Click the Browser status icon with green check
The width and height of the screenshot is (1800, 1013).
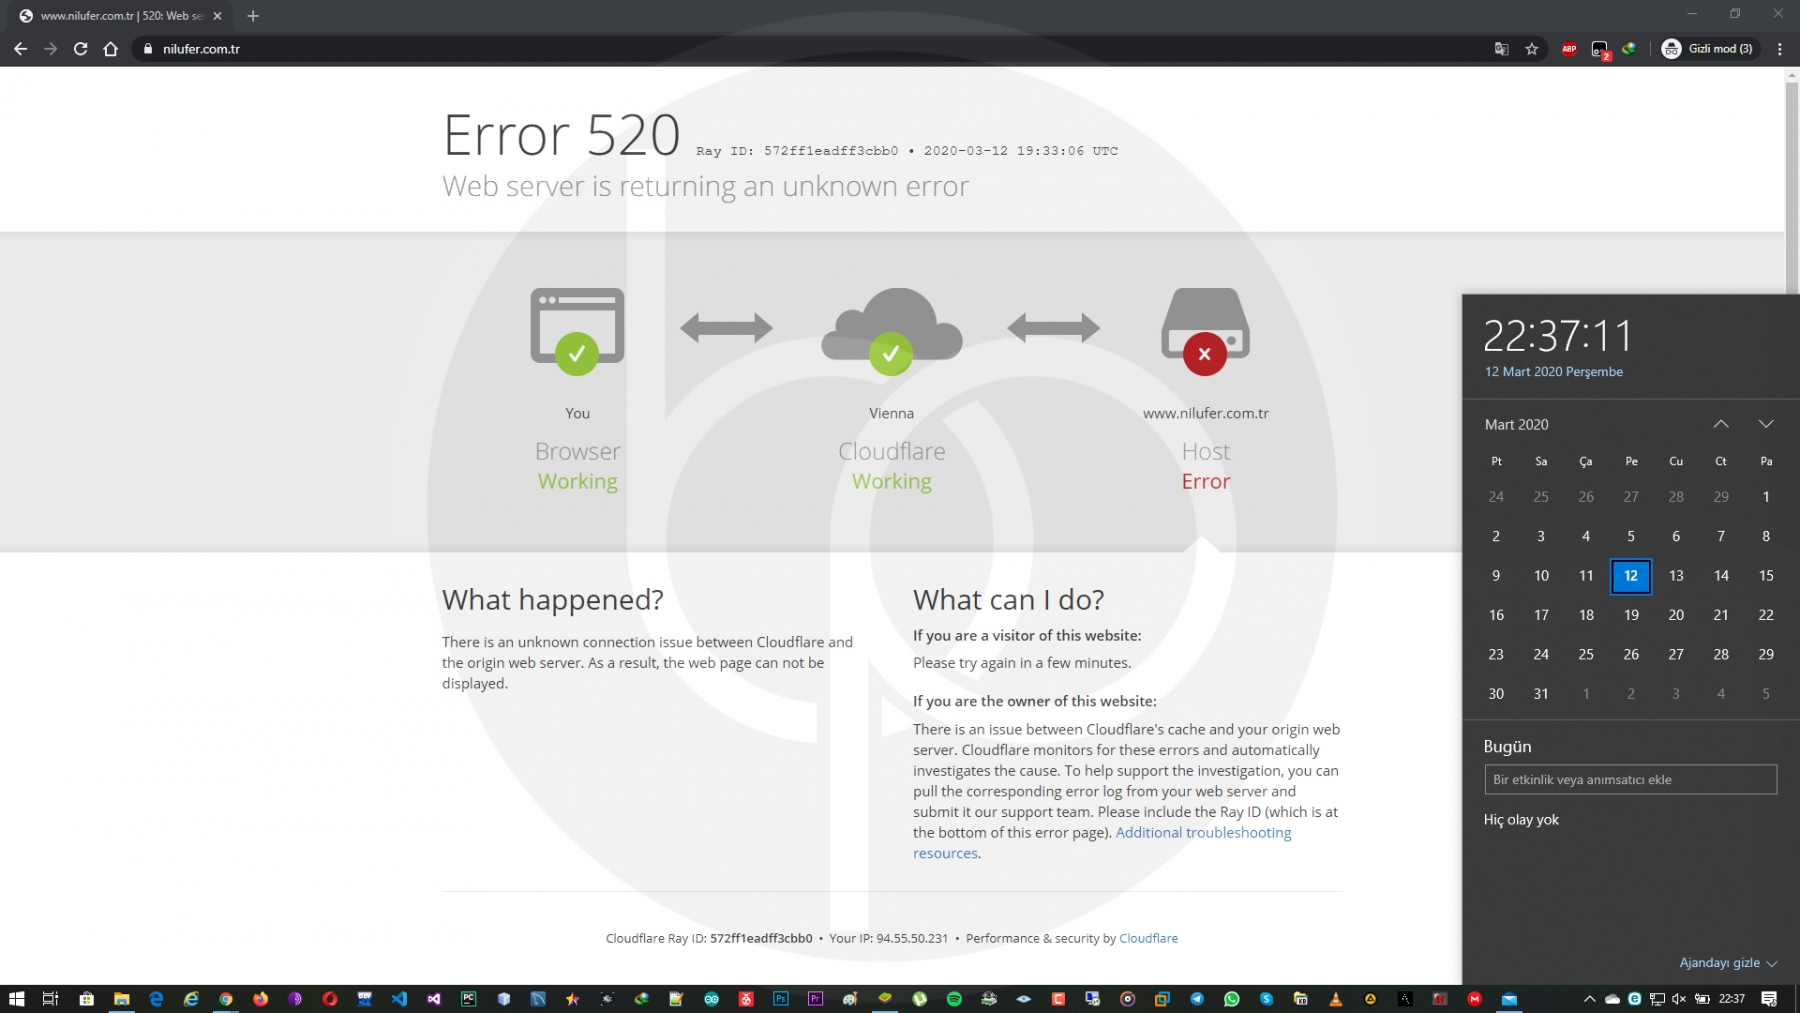click(x=577, y=331)
